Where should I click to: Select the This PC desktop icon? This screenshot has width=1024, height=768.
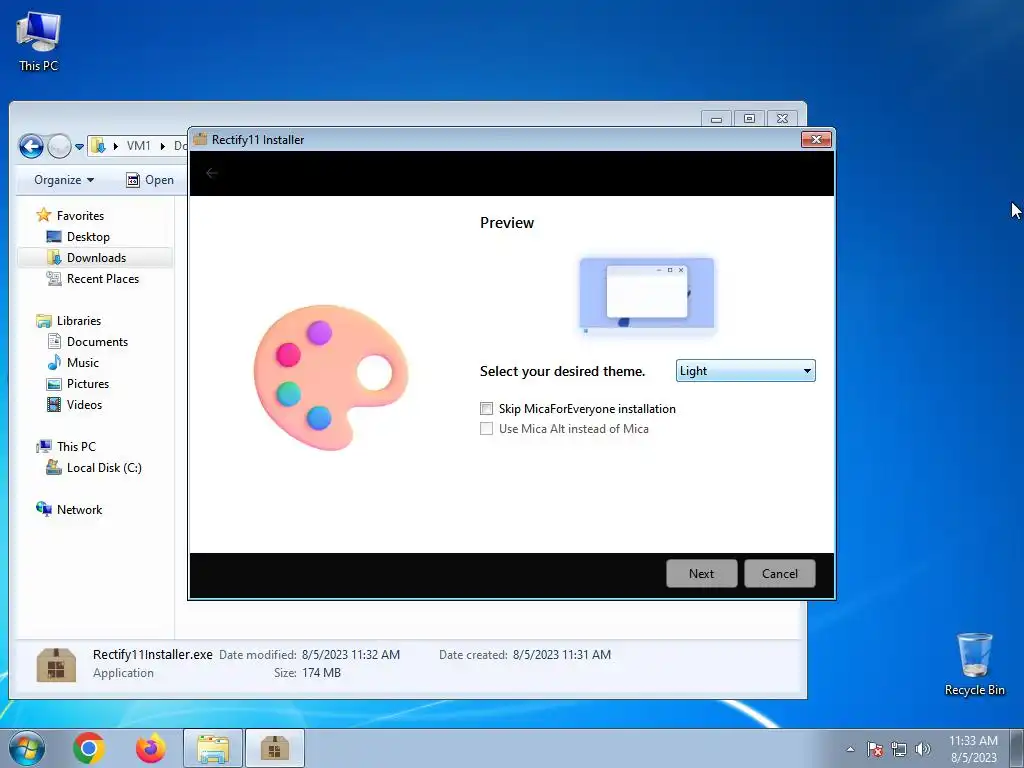[39, 42]
